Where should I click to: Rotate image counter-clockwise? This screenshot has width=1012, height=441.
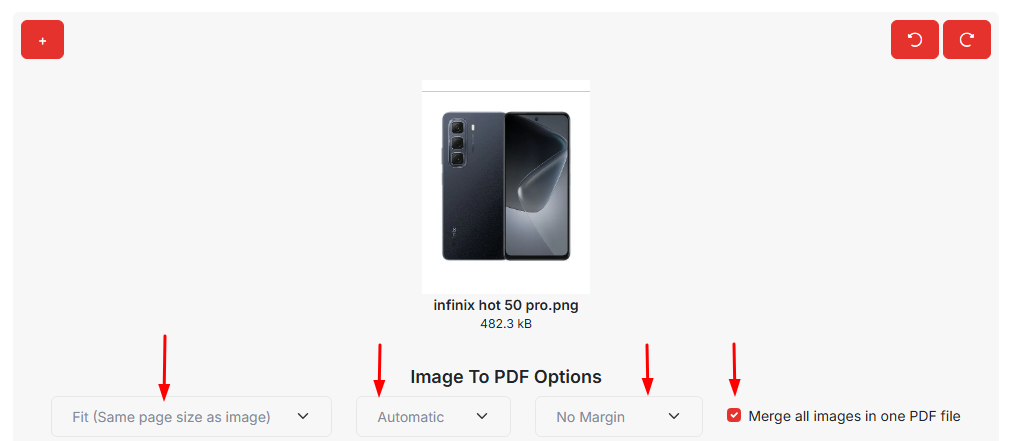tap(915, 40)
